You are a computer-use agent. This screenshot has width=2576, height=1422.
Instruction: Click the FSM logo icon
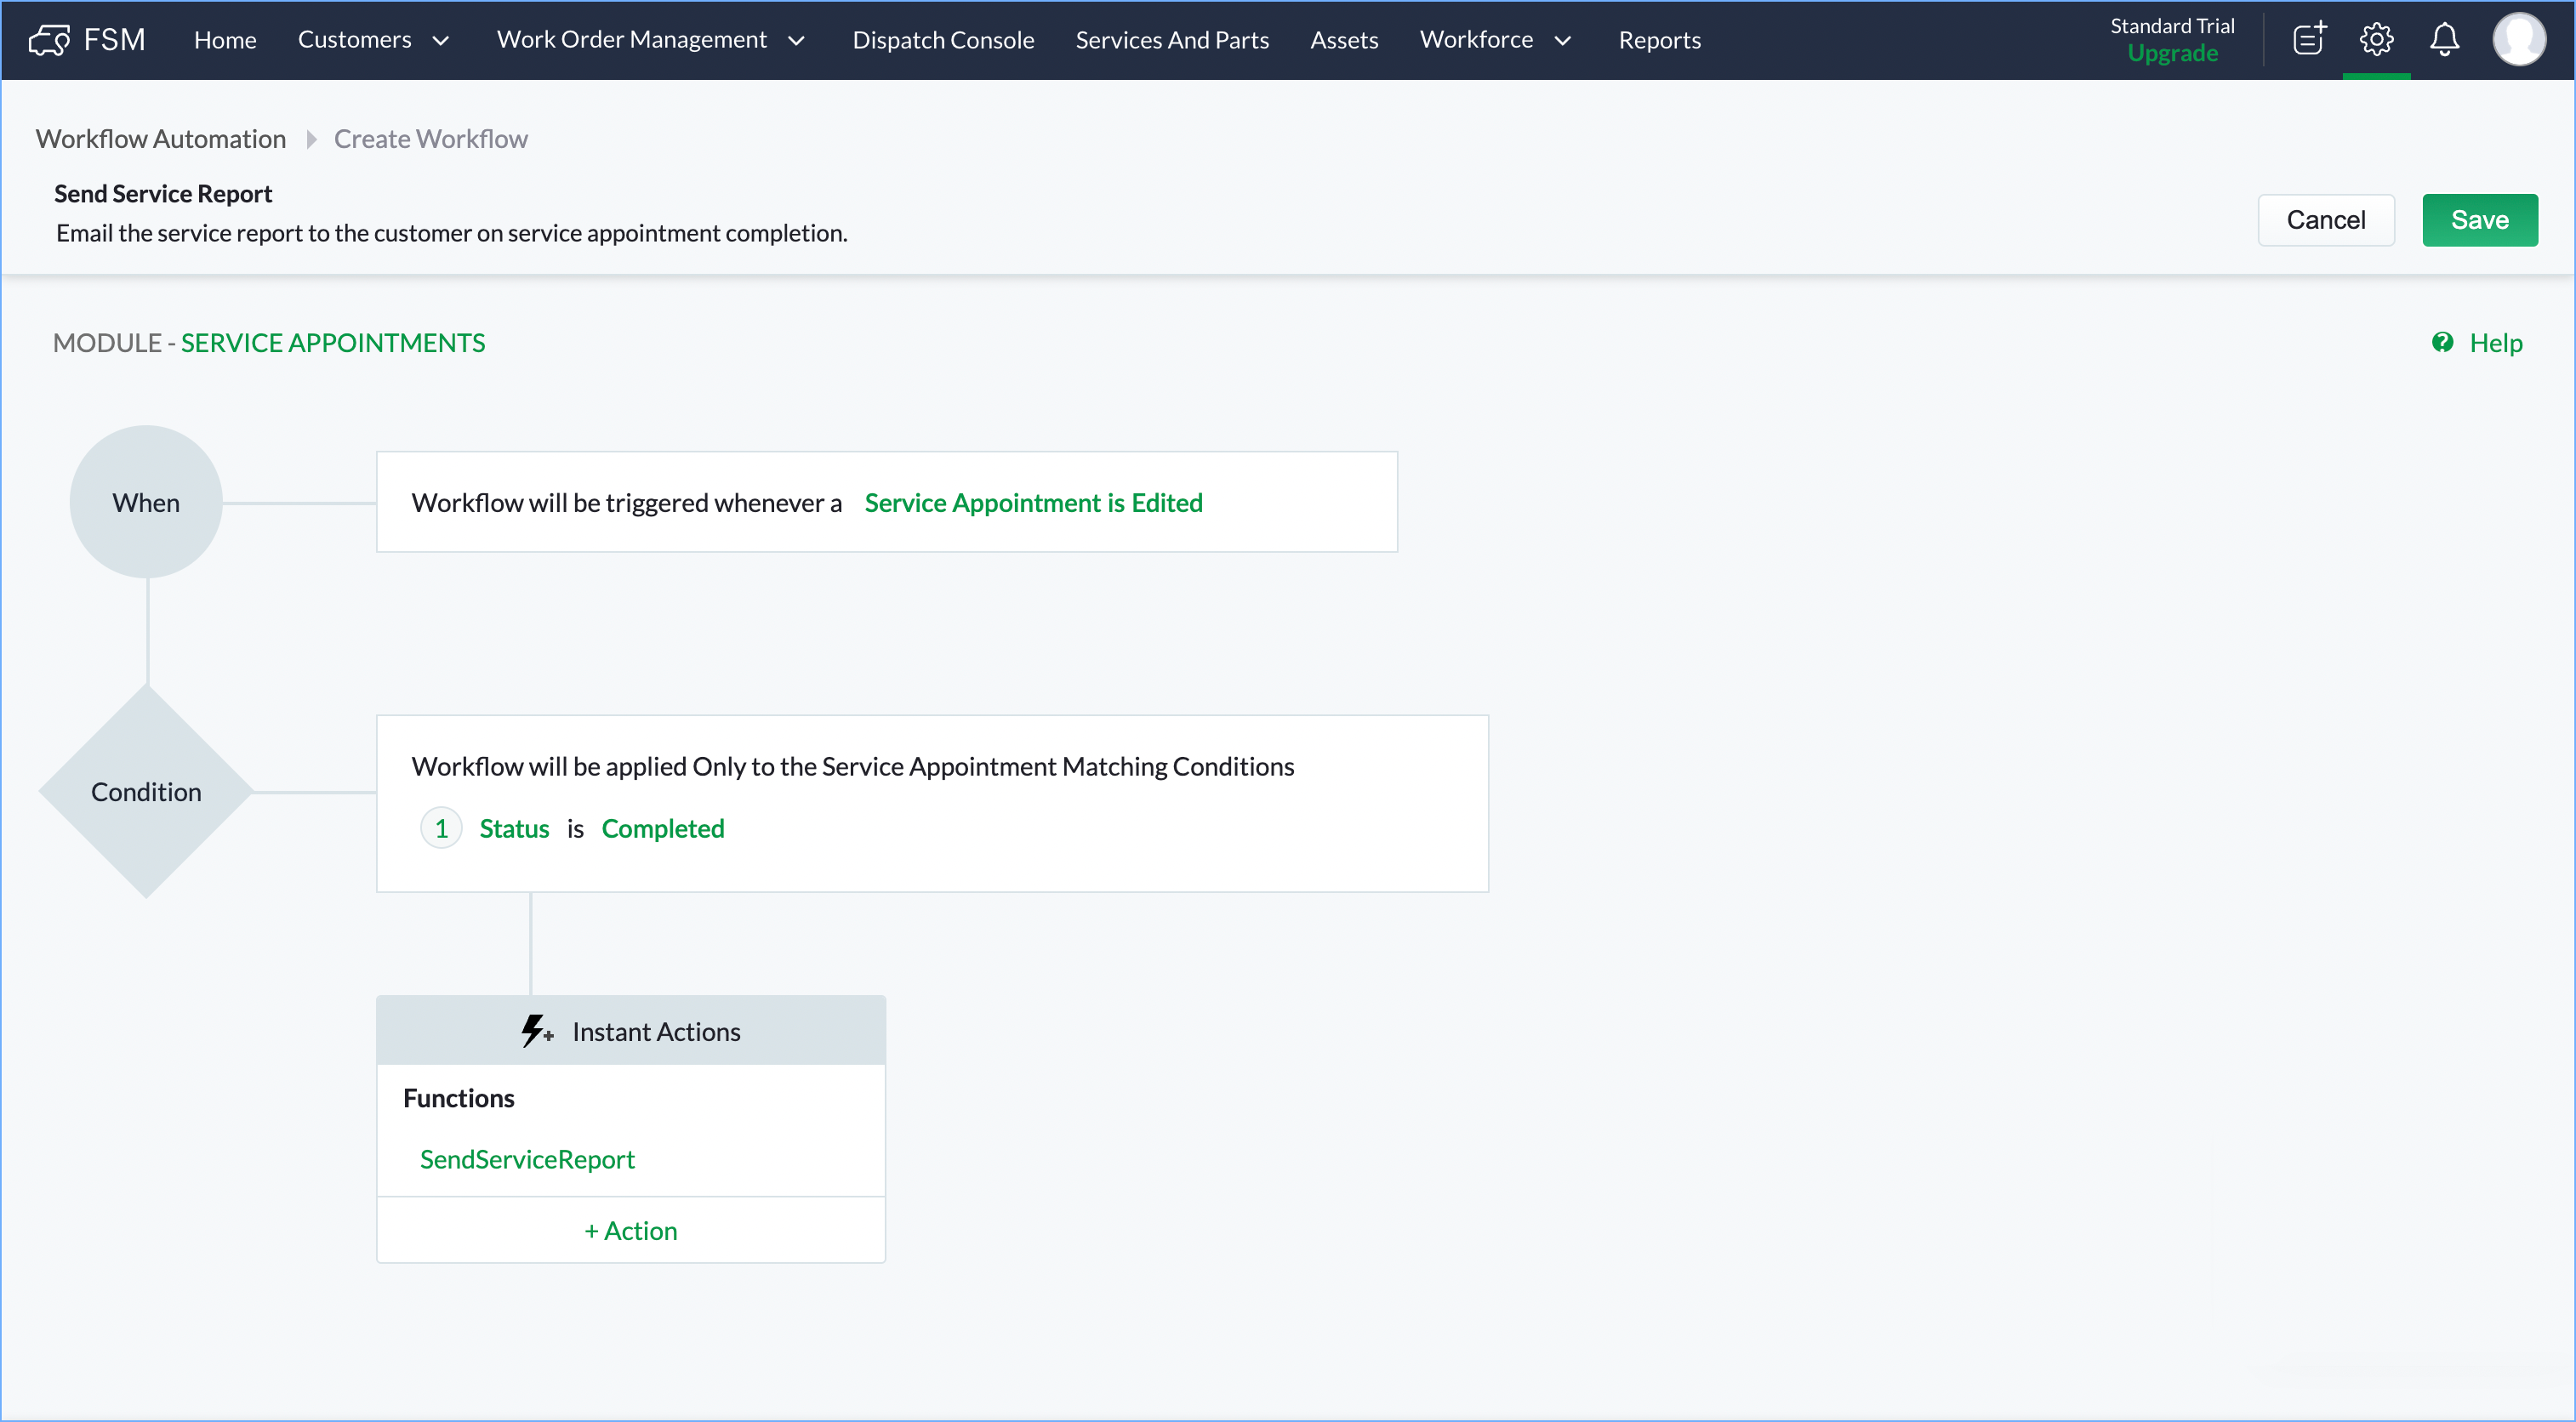pyautogui.click(x=49, y=40)
